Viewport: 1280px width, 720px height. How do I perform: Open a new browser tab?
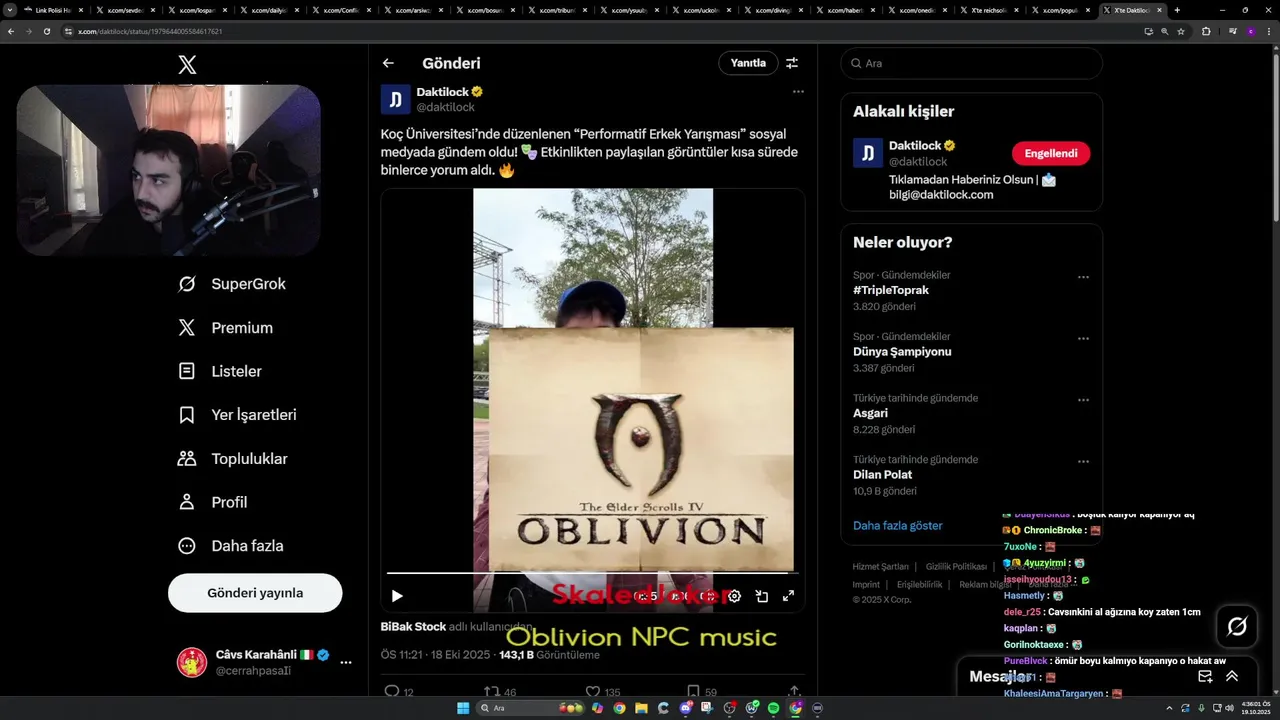coord(1177,10)
